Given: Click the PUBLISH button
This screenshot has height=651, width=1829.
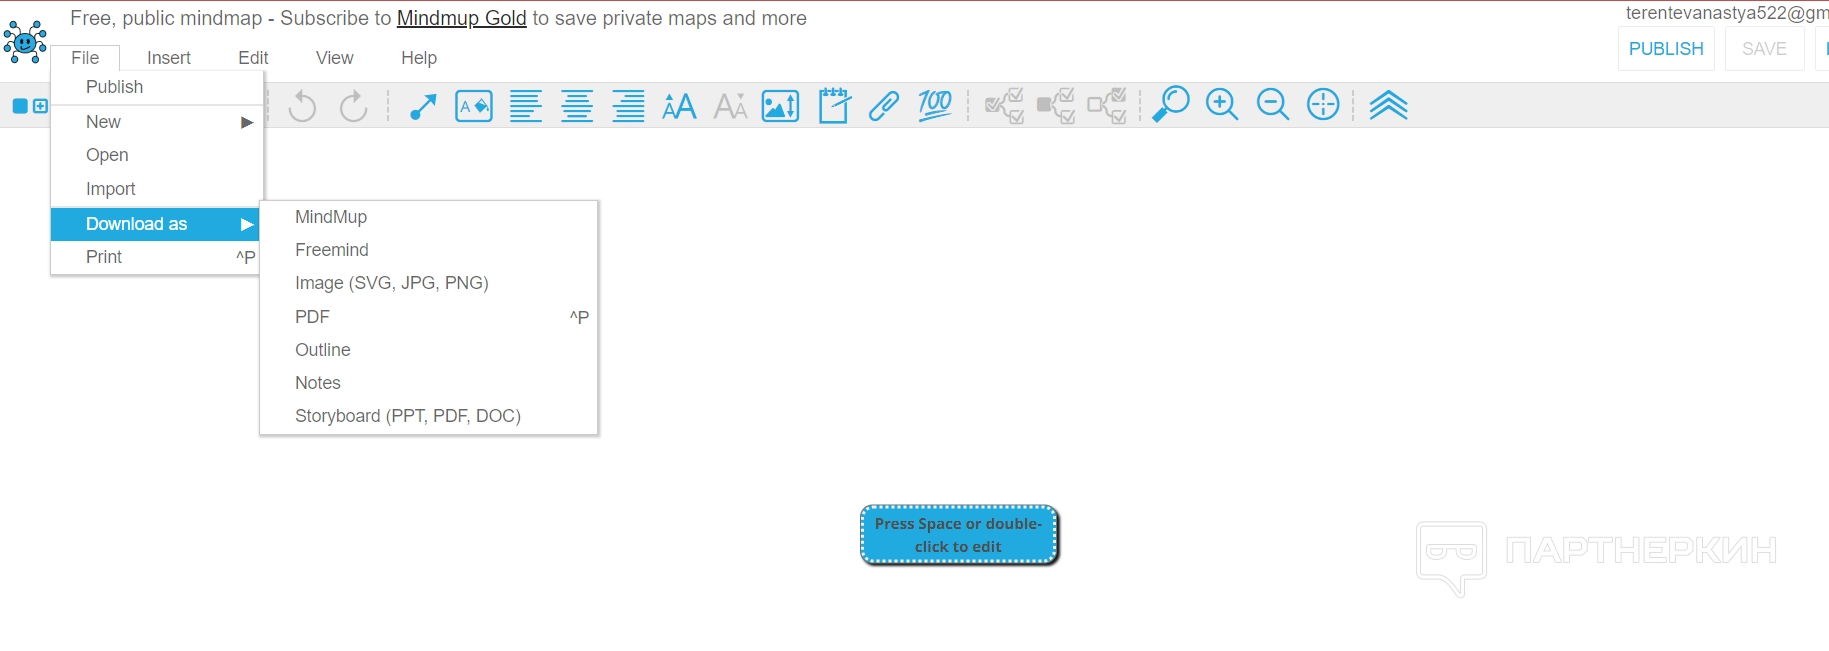Looking at the screenshot, I should click(x=1666, y=49).
